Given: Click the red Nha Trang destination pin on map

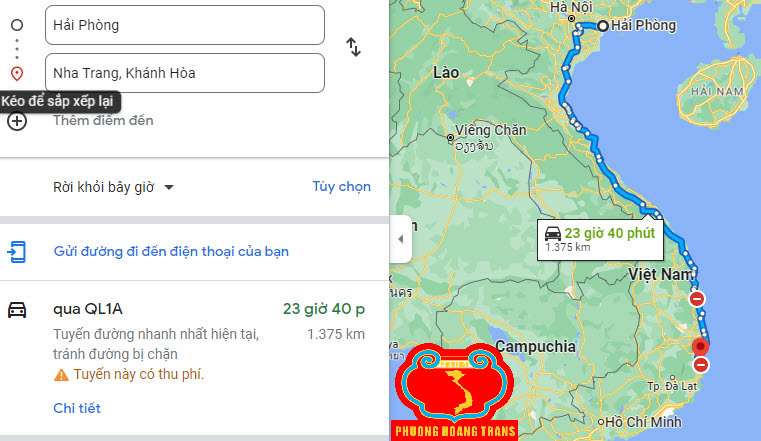Looking at the screenshot, I should click(x=701, y=347).
